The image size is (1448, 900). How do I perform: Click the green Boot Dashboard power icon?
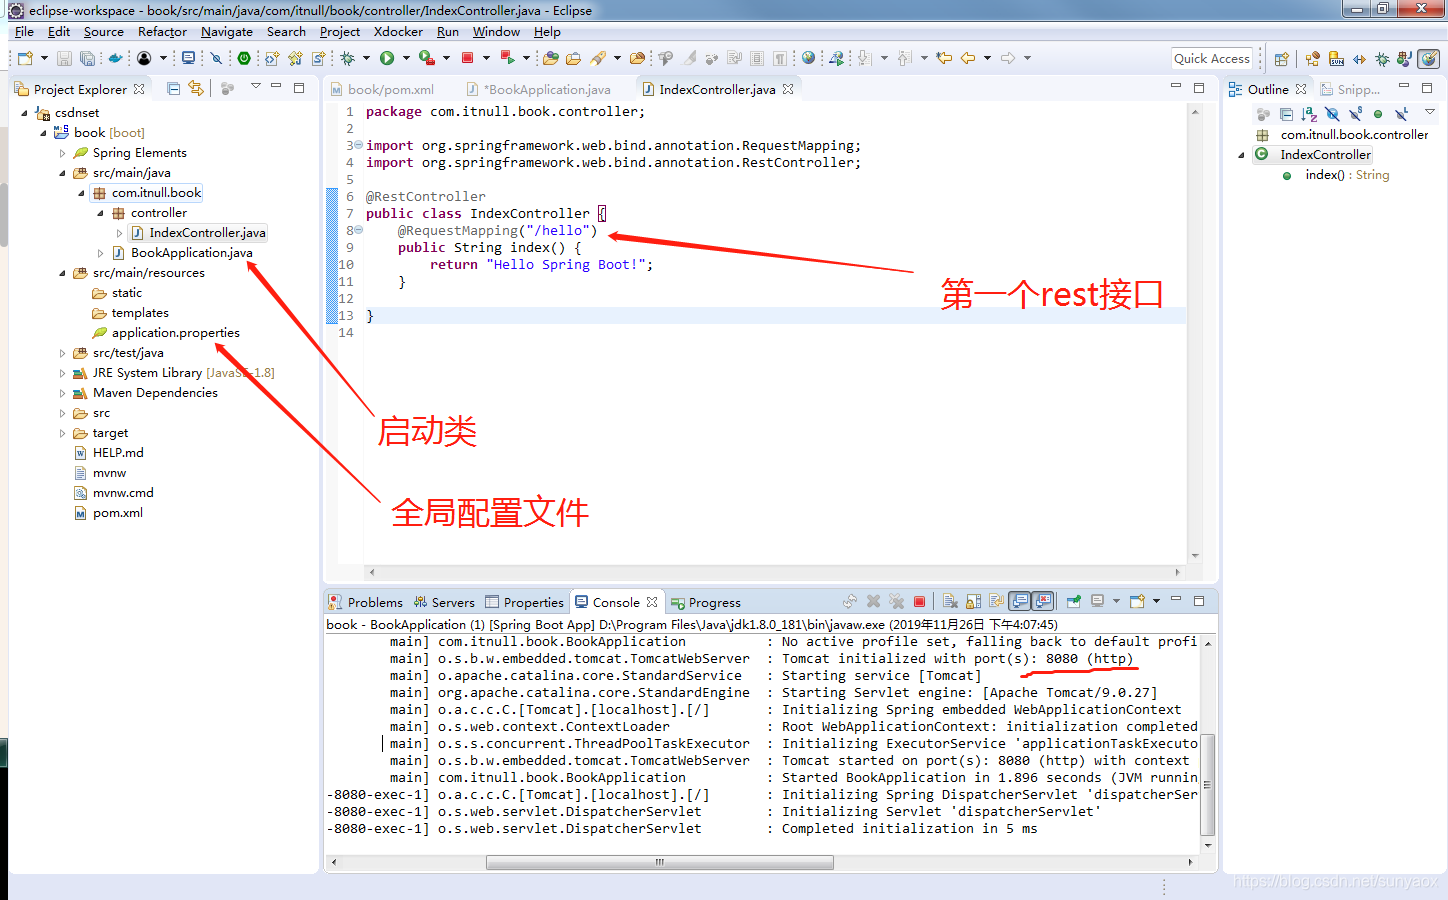[x=244, y=58]
